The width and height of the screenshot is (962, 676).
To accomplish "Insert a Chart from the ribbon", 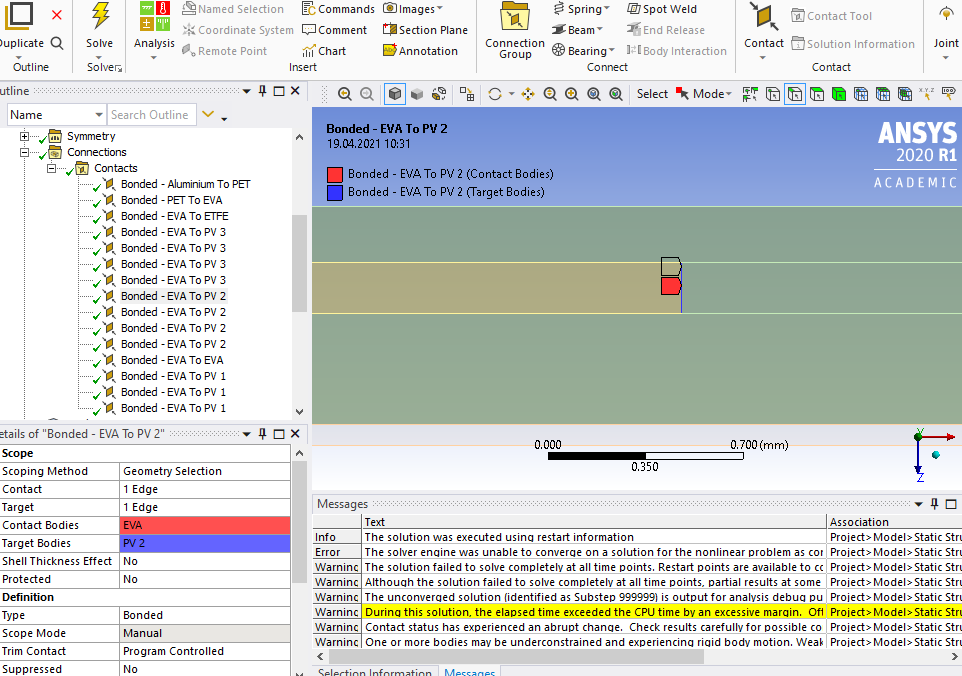I will point(324,51).
